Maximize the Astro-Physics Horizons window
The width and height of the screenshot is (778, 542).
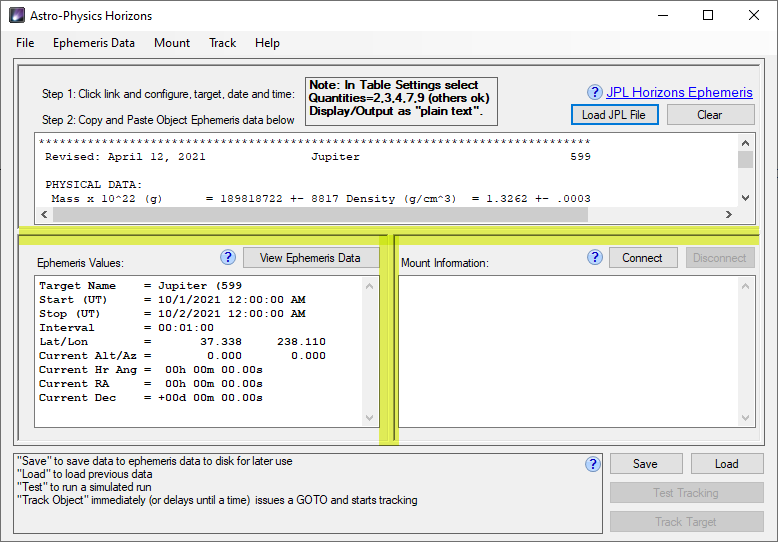pyautogui.click(x=708, y=15)
